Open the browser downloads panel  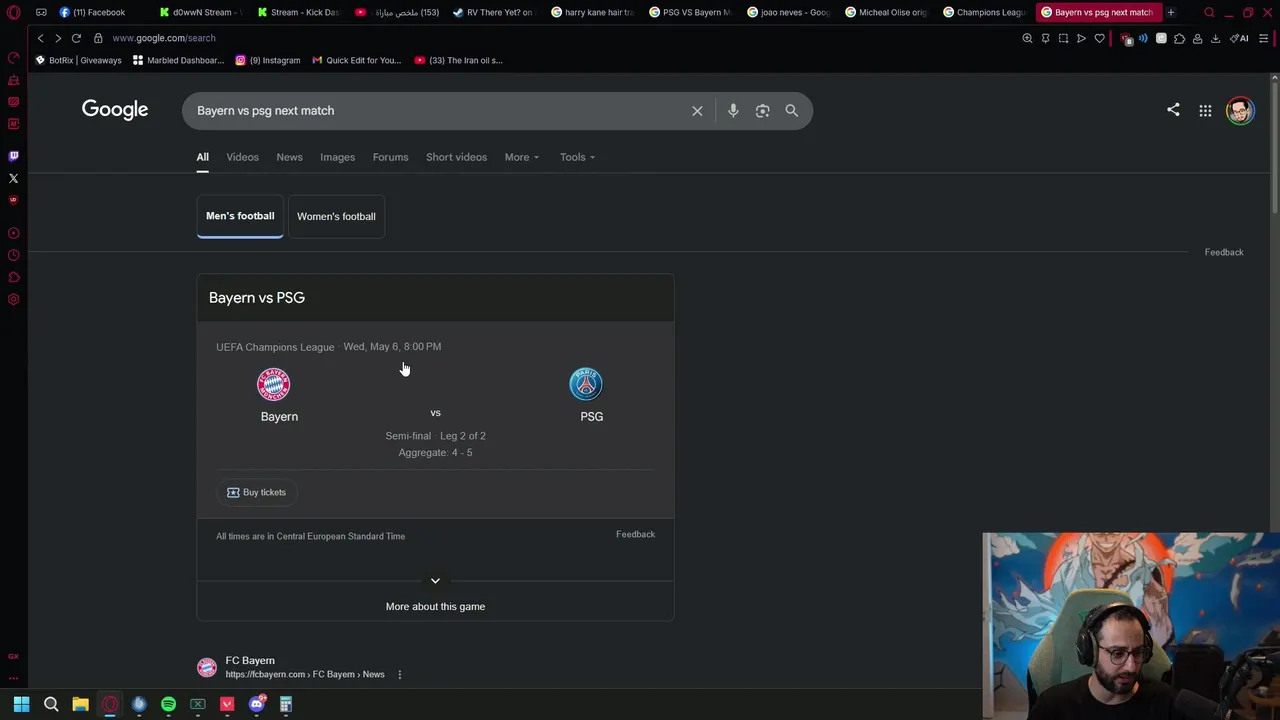1215,38
